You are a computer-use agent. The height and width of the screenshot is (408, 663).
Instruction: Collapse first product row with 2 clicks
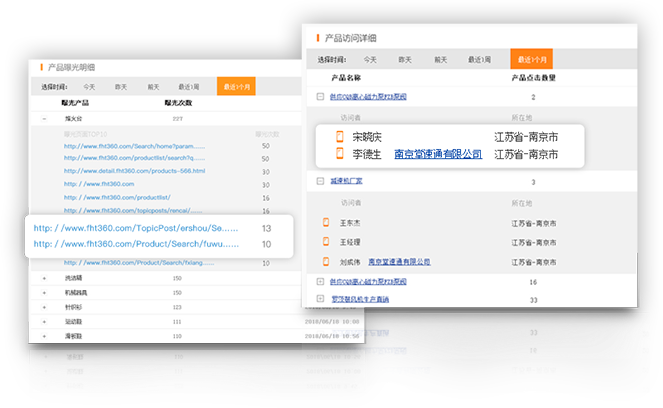(x=320, y=97)
